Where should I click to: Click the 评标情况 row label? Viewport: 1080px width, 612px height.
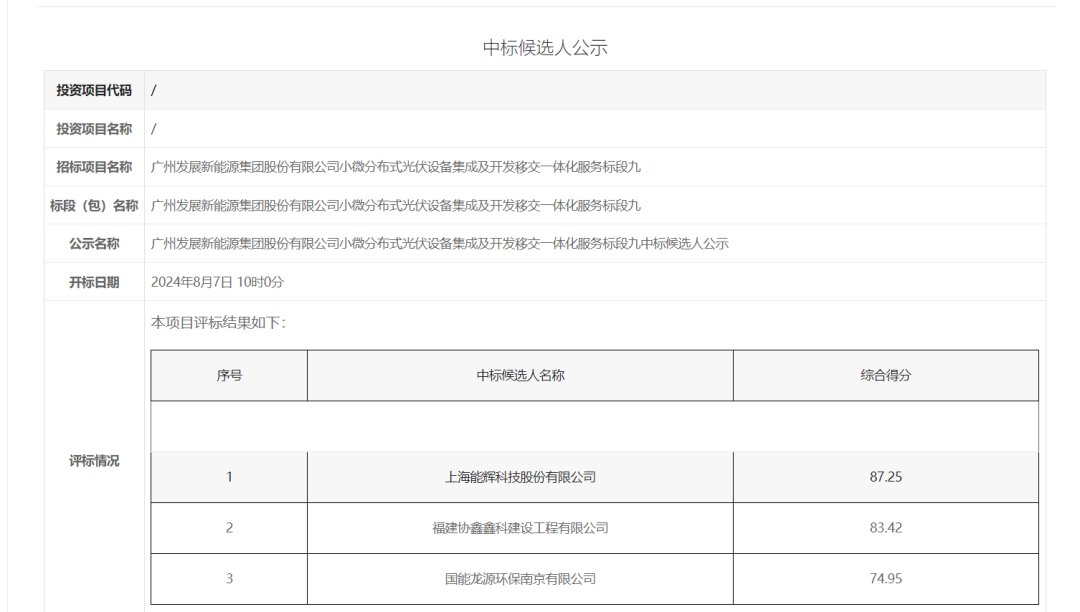point(94,461)
